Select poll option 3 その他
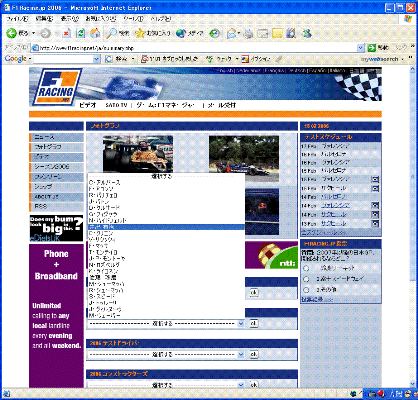 [306, 289]
